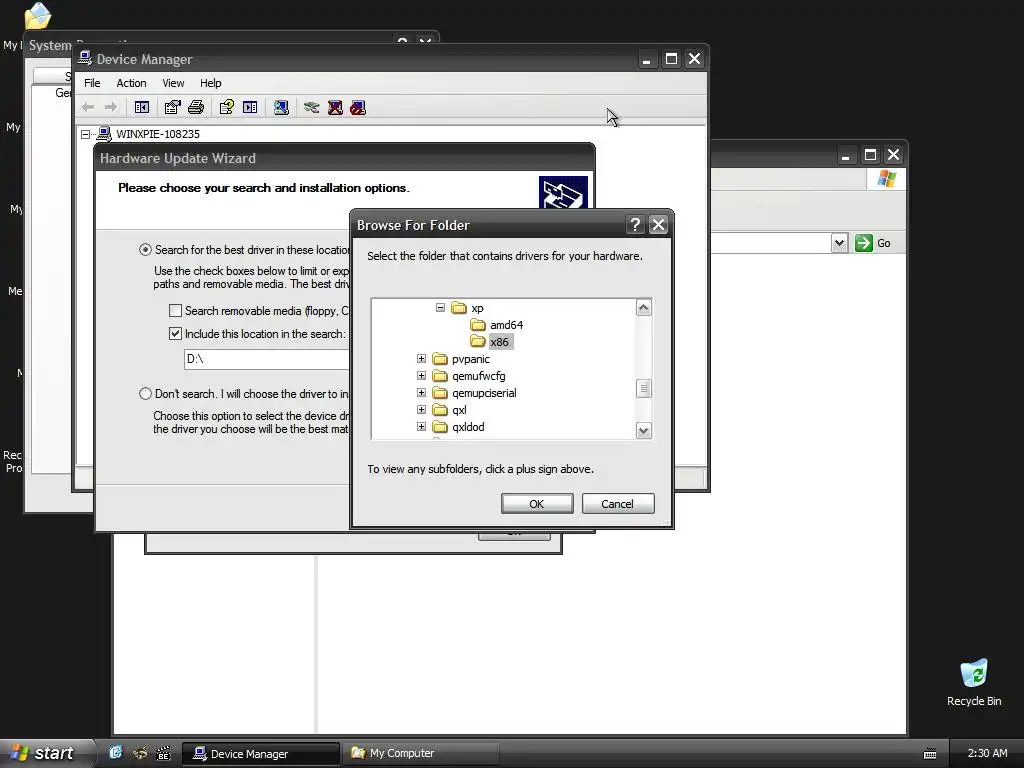Click Cancel in Browse For Folder dialog
This screenshot has width=1024, height=768.
(618, 504)
